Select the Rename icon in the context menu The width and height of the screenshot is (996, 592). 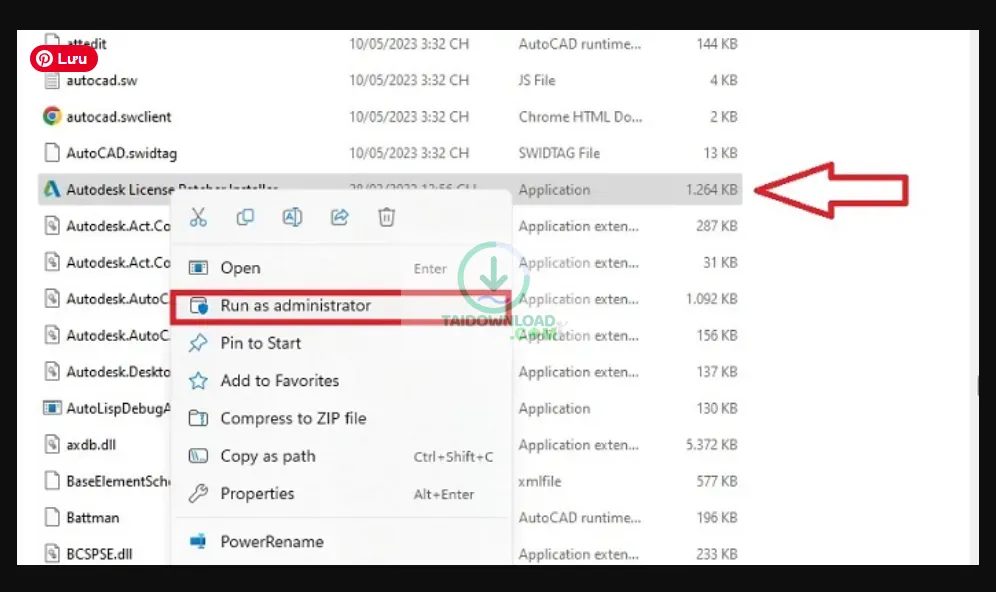tap(292, 217)
